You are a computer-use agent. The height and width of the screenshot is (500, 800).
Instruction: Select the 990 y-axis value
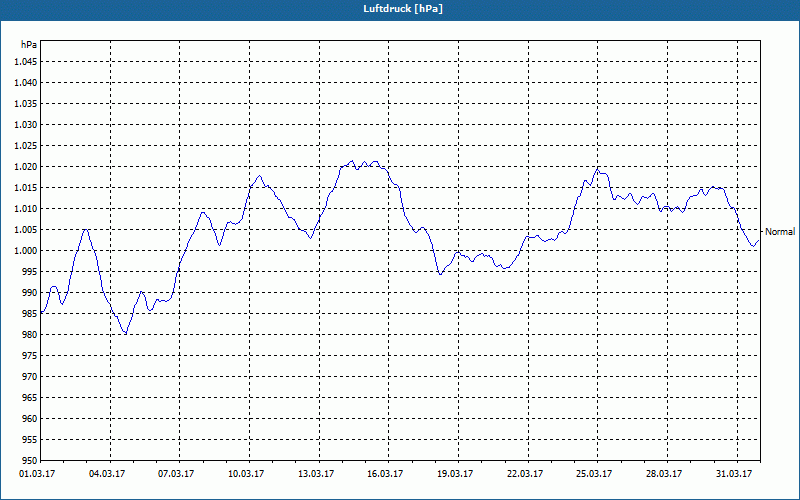click(30, 292)
